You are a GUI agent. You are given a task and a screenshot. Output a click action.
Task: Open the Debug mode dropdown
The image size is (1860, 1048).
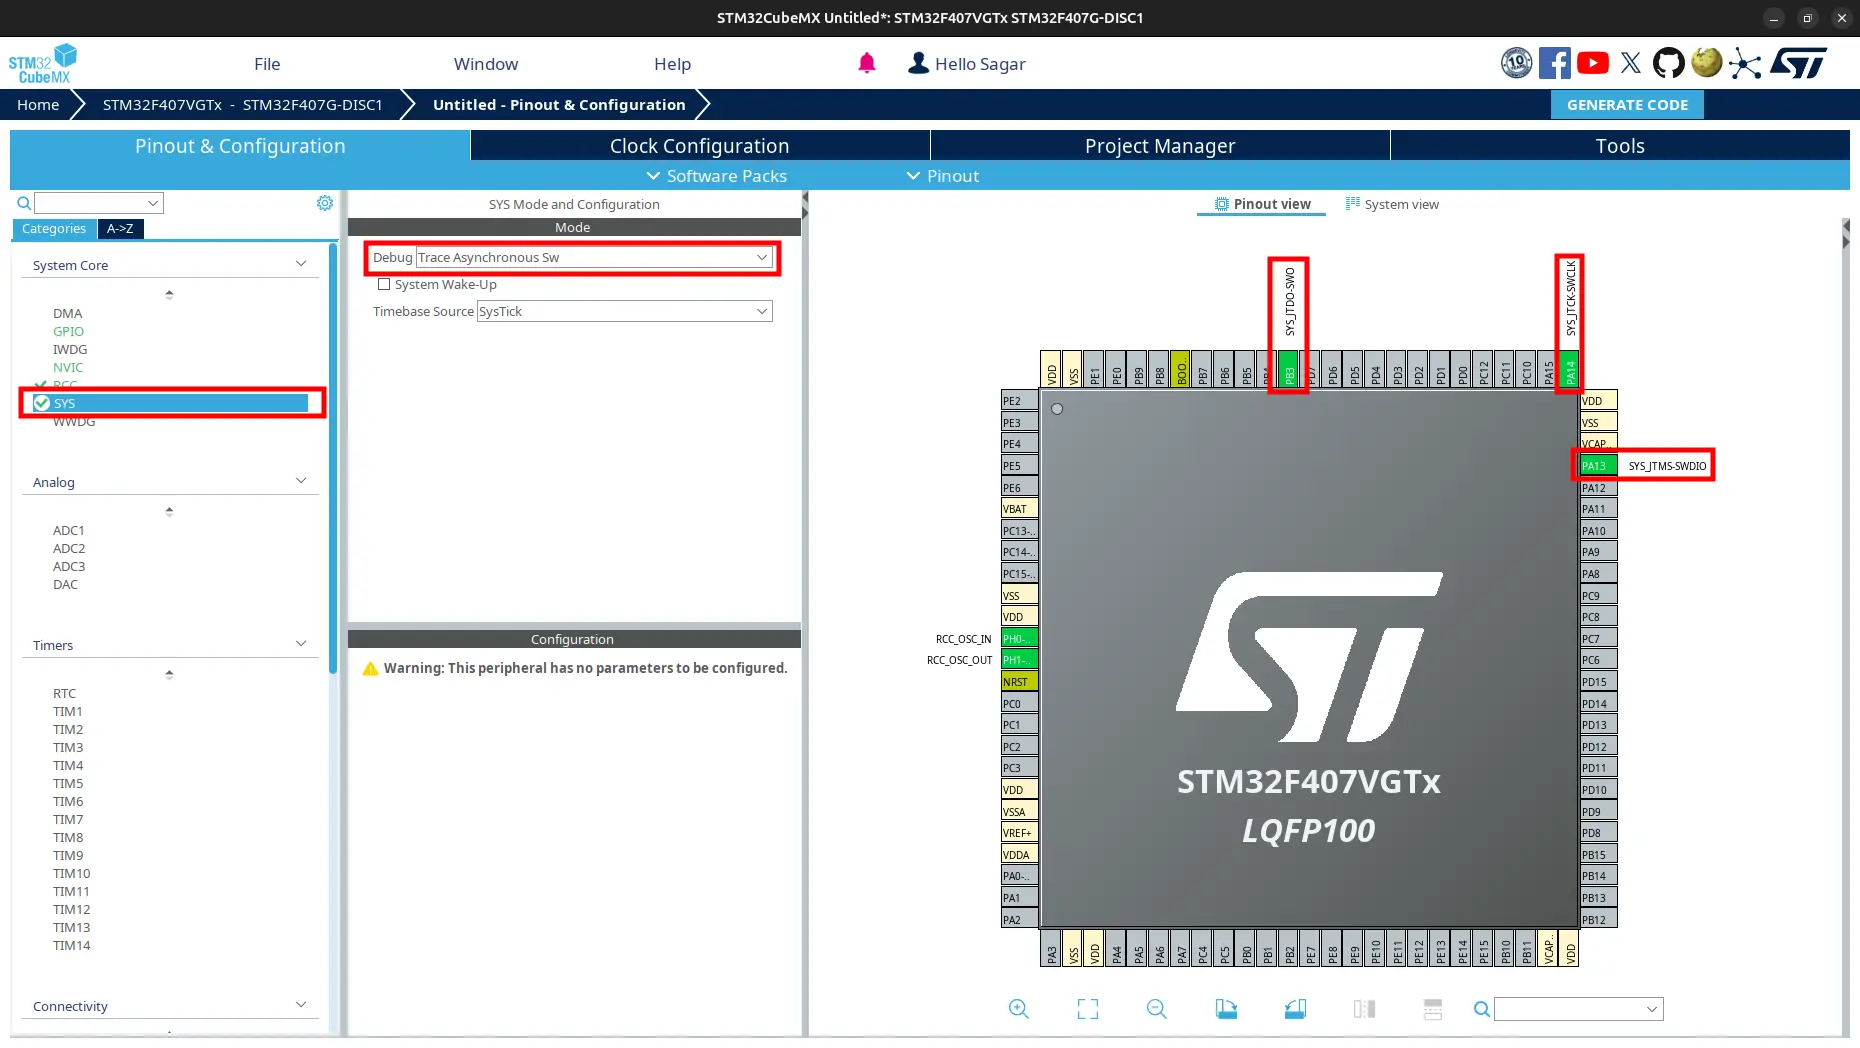(594, 257)
